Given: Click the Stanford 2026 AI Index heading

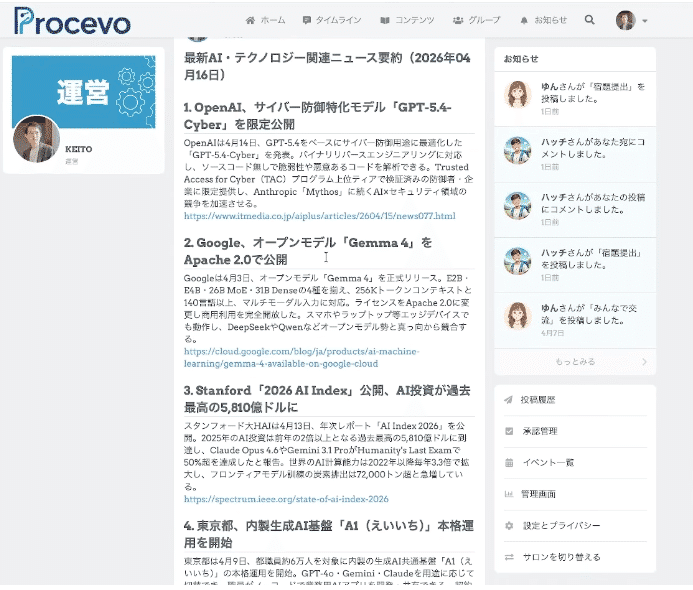Looking at the screenshot, I should tap(327, 399).
